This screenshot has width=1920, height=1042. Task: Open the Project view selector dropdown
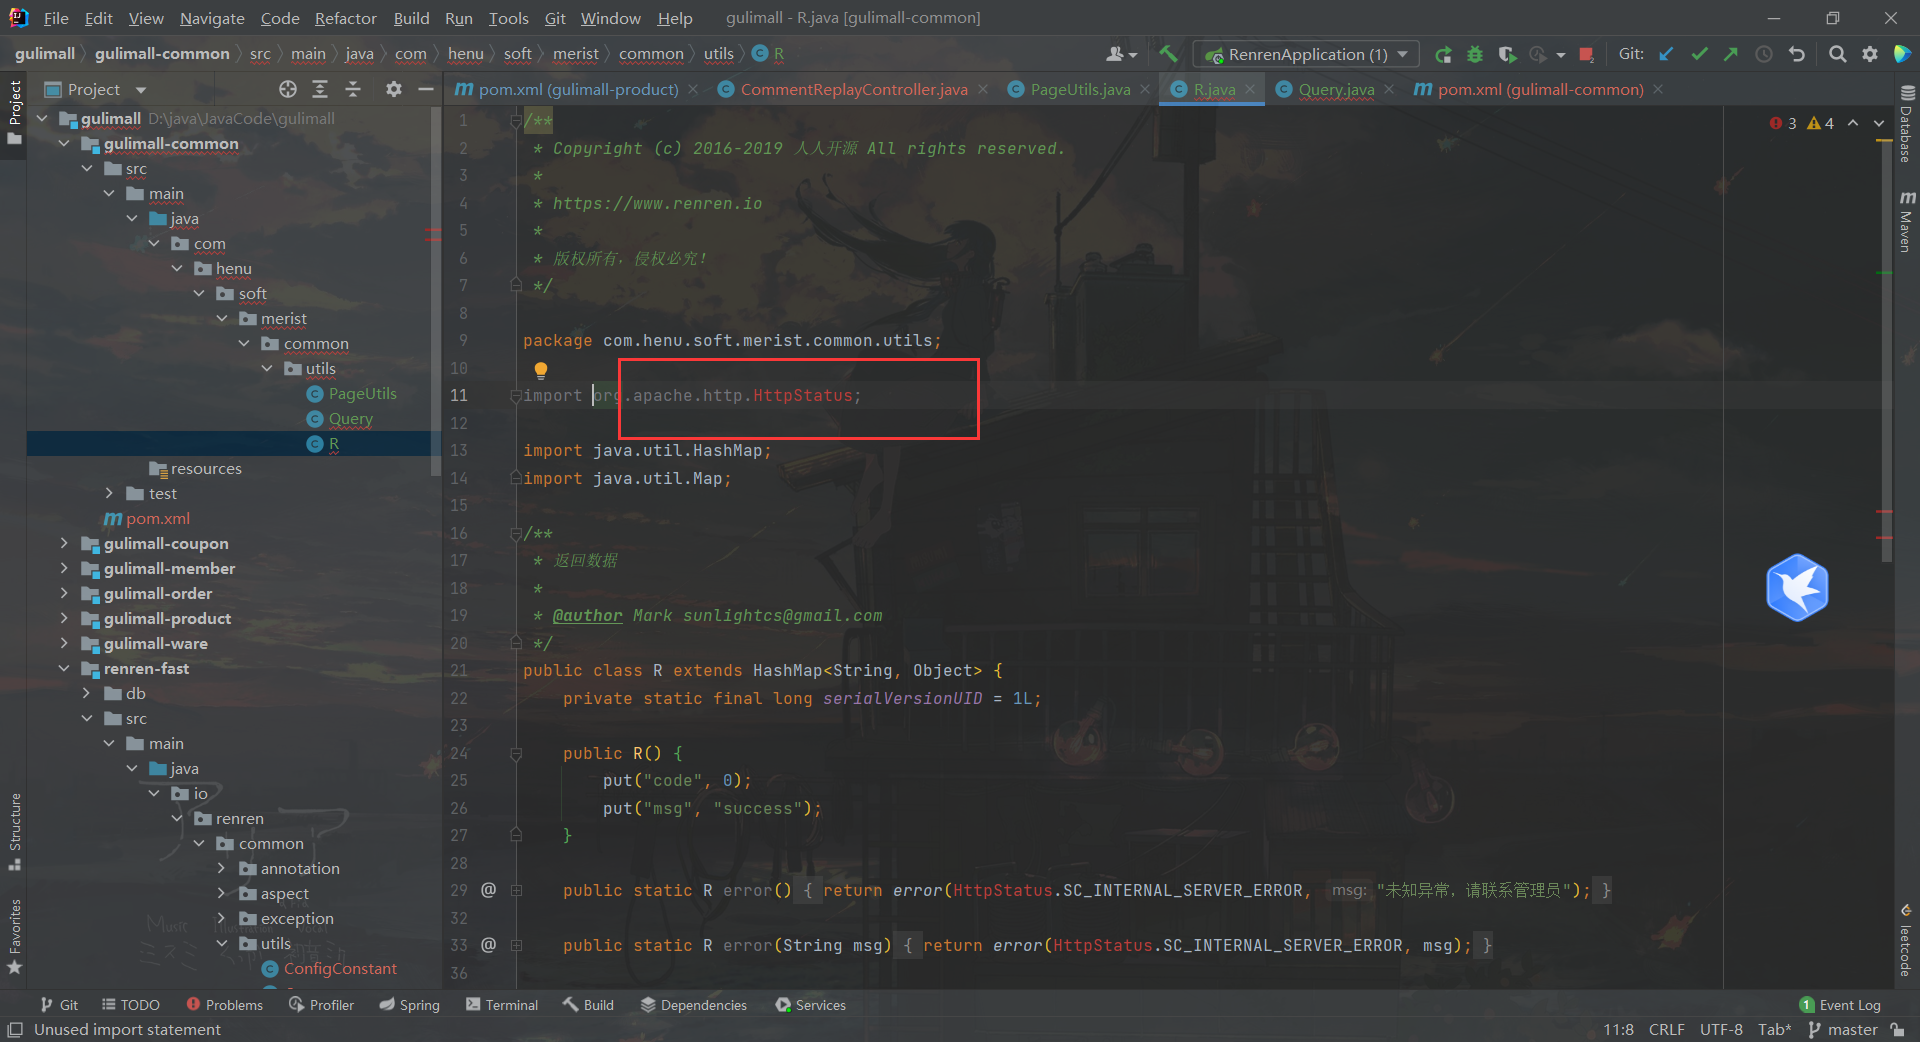click(x=95, y=89)
